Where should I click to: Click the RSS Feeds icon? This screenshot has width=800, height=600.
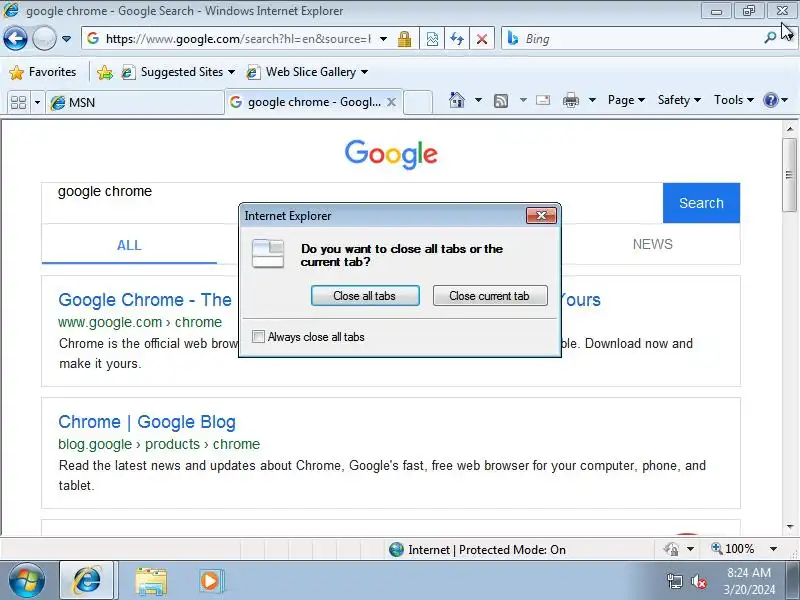[501, 101]
